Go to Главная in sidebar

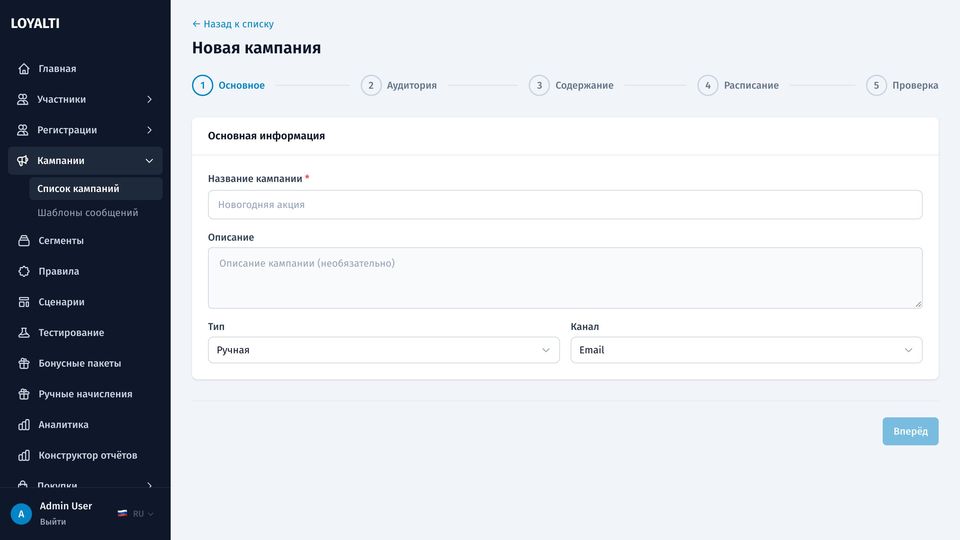[58, 69]
